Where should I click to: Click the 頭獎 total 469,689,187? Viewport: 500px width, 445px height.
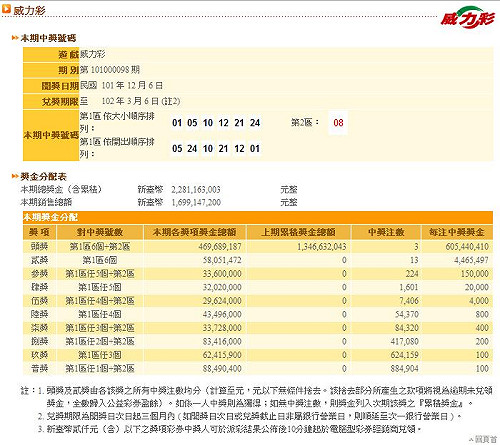(220, 247)
